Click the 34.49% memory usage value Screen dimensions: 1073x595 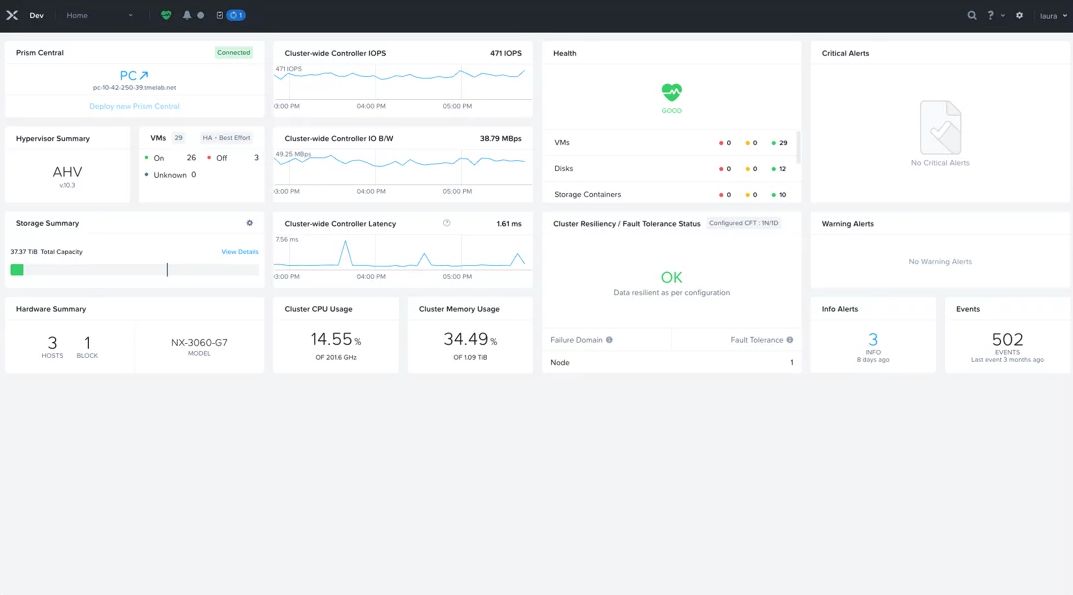click(470, 339)
